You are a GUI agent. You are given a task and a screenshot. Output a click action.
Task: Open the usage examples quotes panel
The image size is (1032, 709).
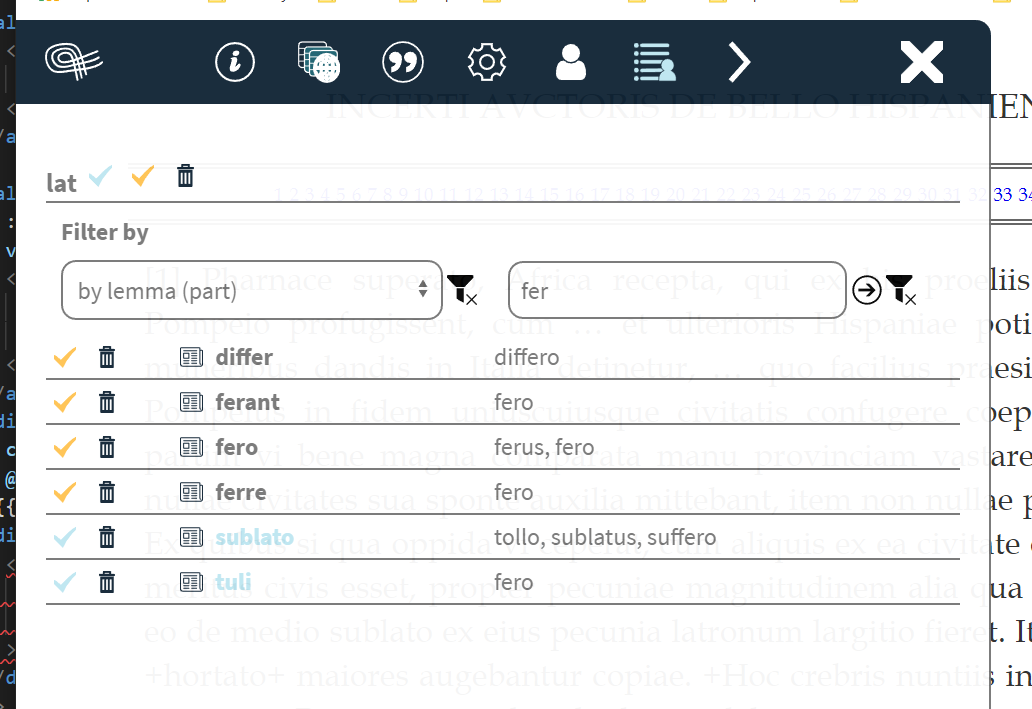(402, 62)
